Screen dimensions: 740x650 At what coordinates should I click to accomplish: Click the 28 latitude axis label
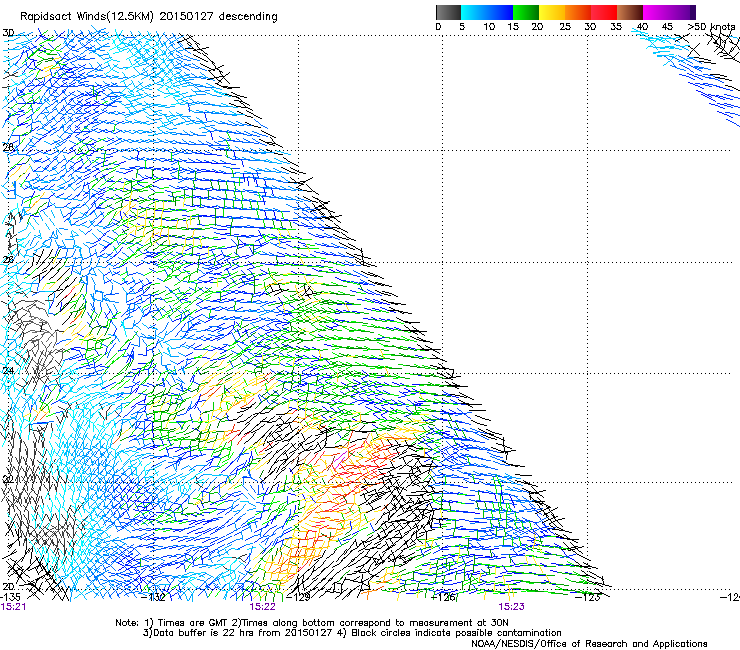tap(8, 147)
